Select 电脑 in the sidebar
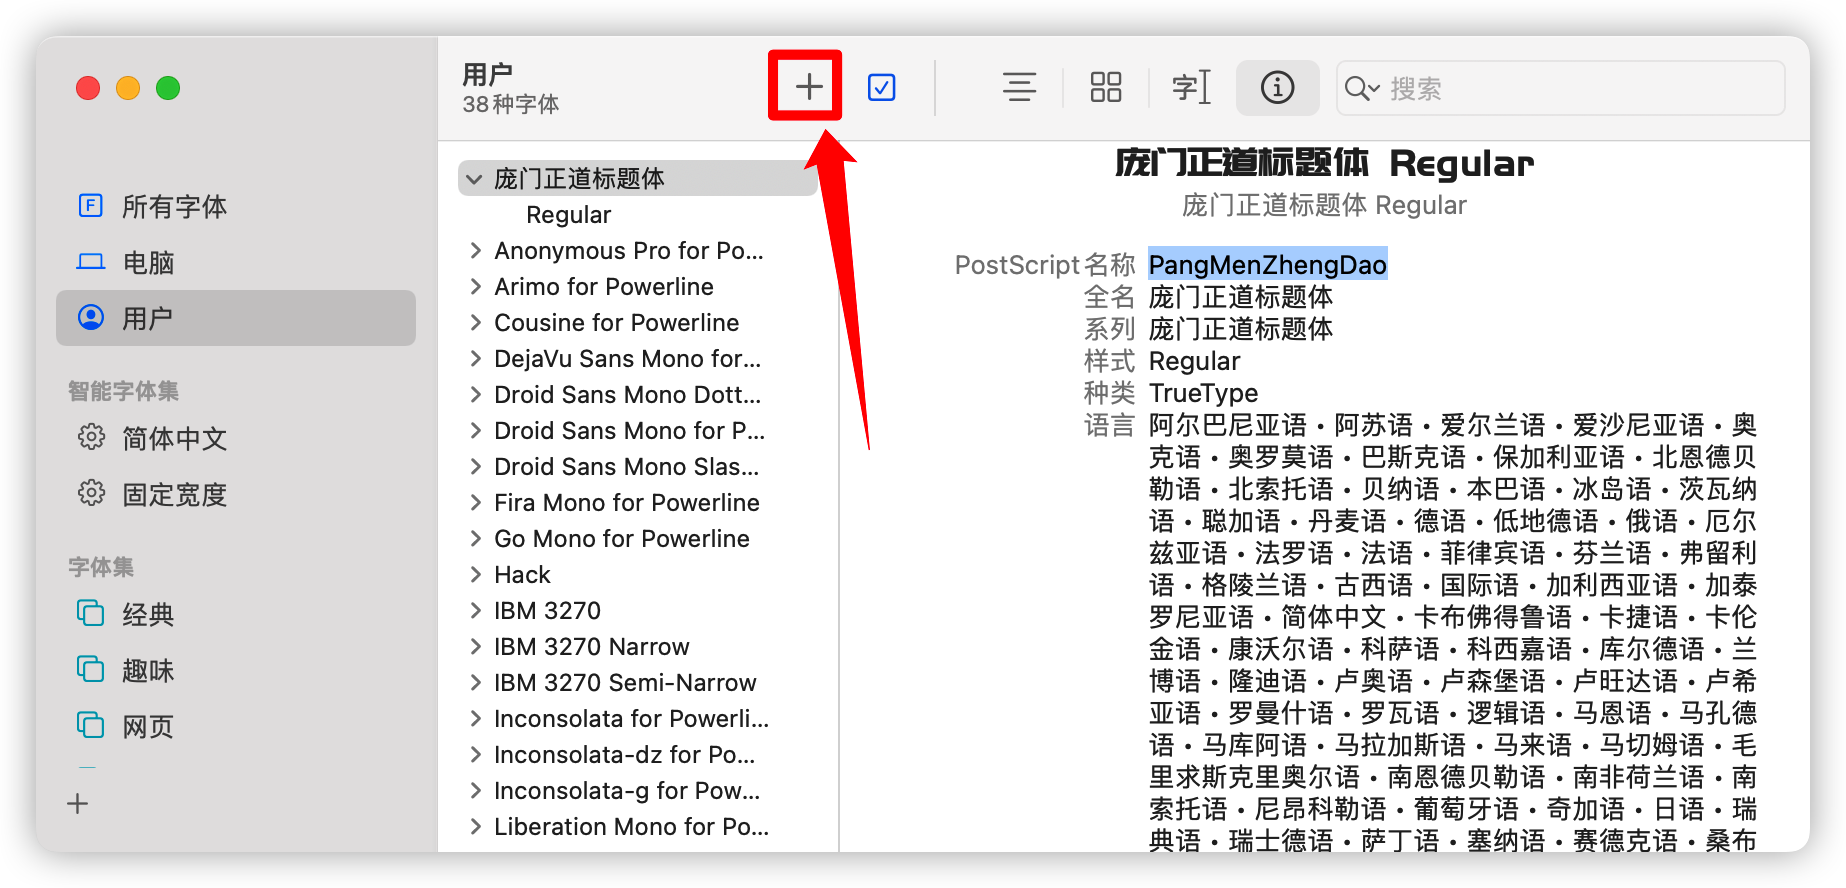This screenshot has width=1846, height=888. coord(148,263)
